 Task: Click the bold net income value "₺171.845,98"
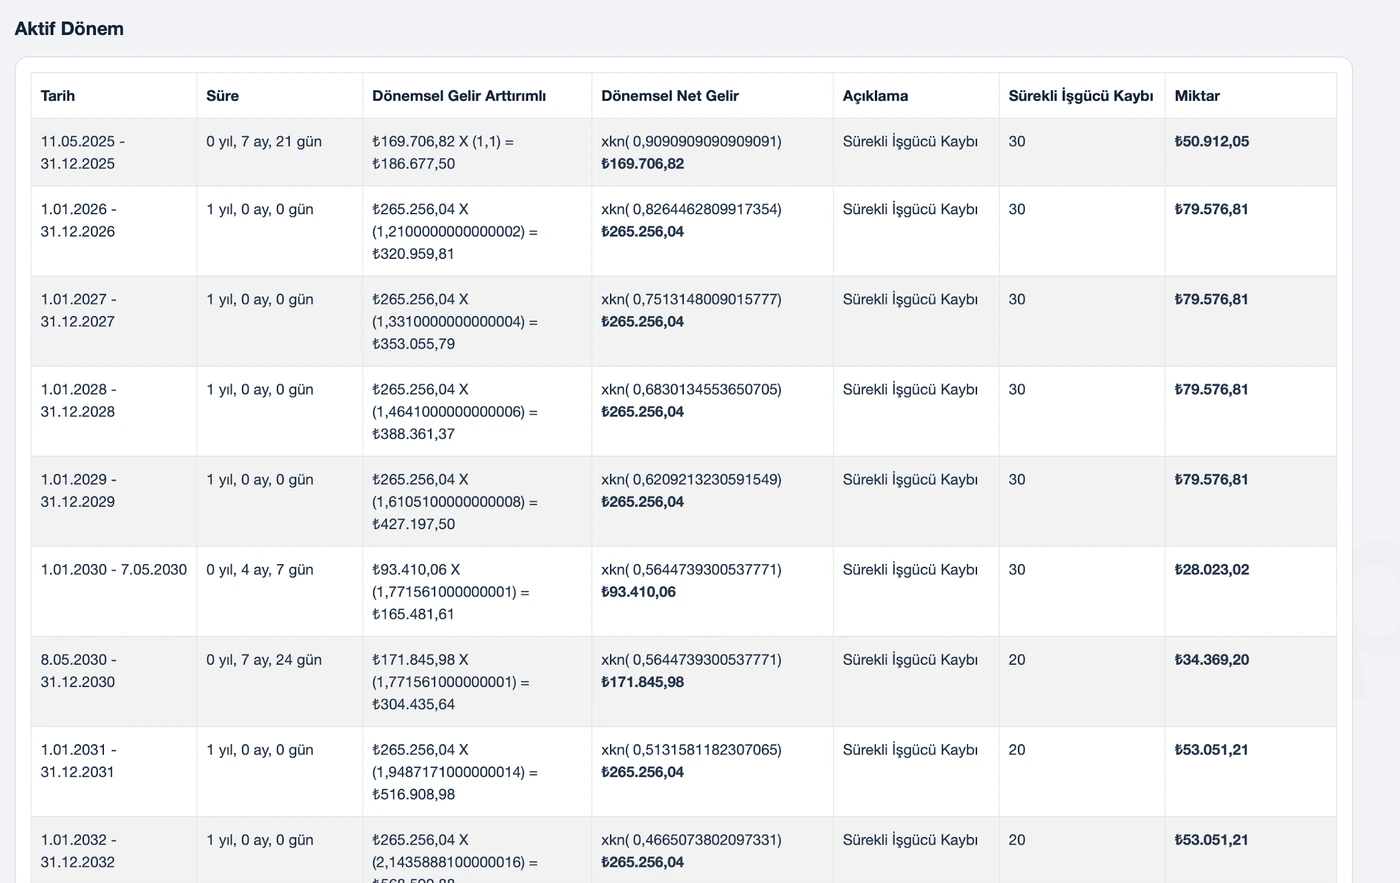click(x=643, y=681)
